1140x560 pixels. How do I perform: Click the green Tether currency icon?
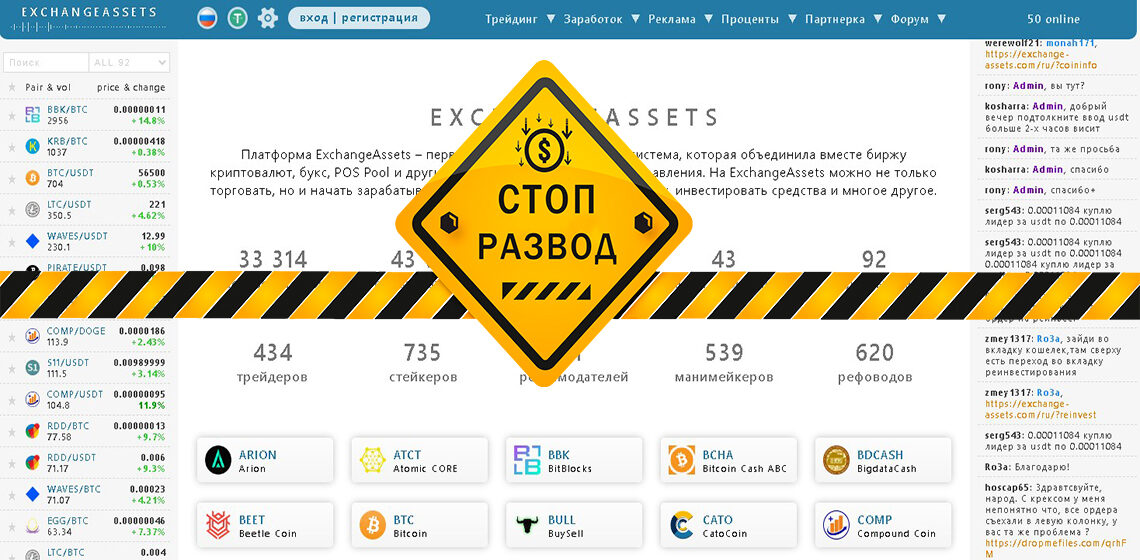(x=237, y=18)
